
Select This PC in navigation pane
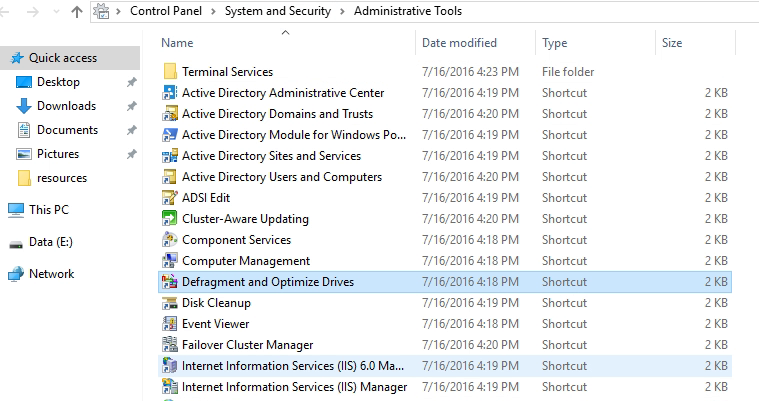pos(49,210)
